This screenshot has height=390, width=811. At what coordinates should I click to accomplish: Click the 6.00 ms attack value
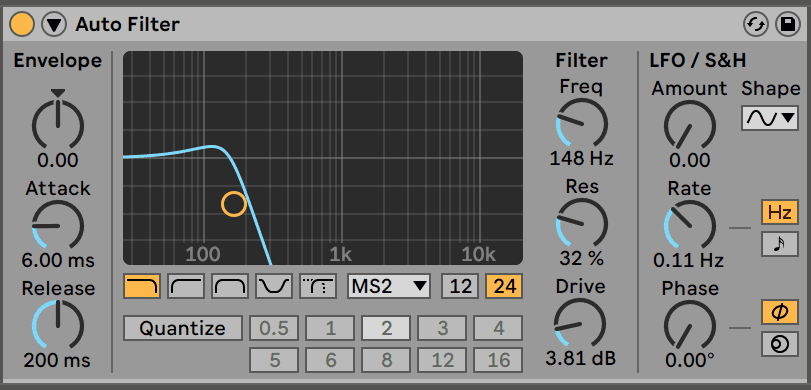[x=58, y=260]
